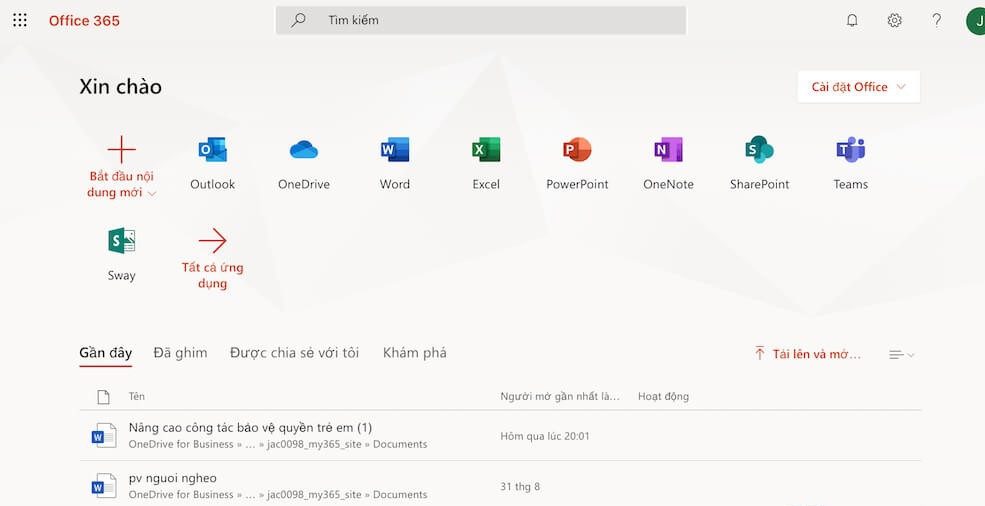This screenshot has width=985, height=506.
Task: Click the 'Tất cả ứng dụng' label
Action: [x=212, y=275]
